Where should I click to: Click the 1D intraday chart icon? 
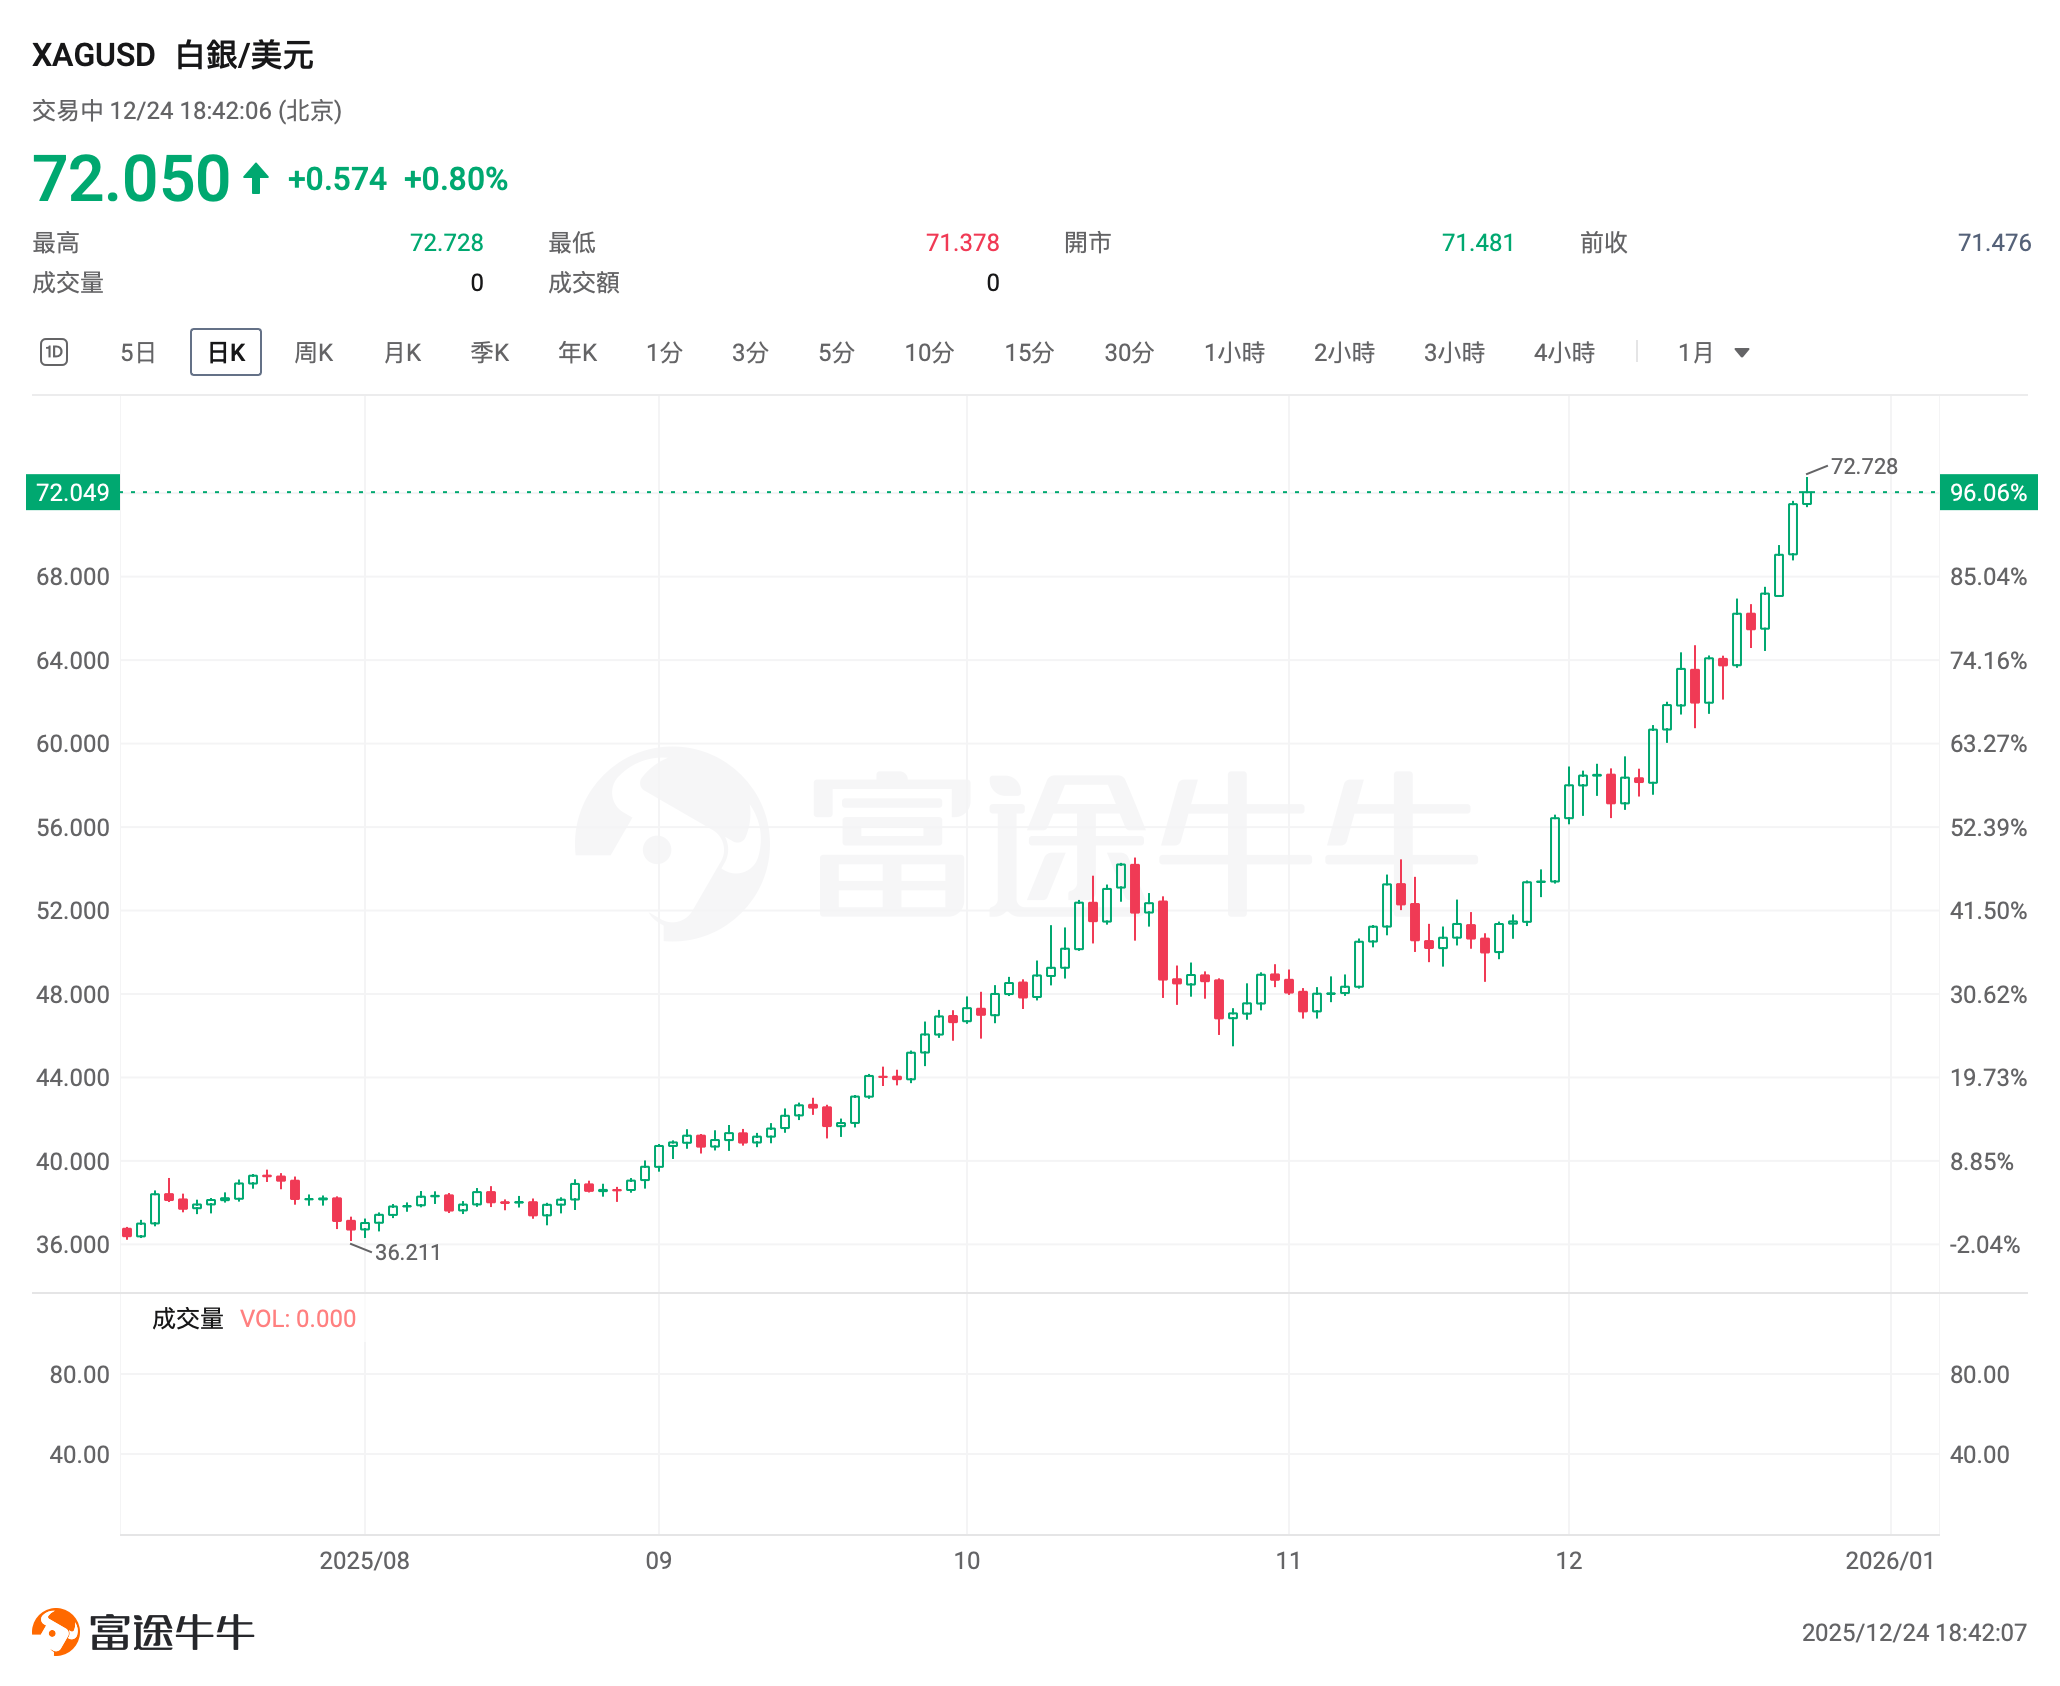54,352
